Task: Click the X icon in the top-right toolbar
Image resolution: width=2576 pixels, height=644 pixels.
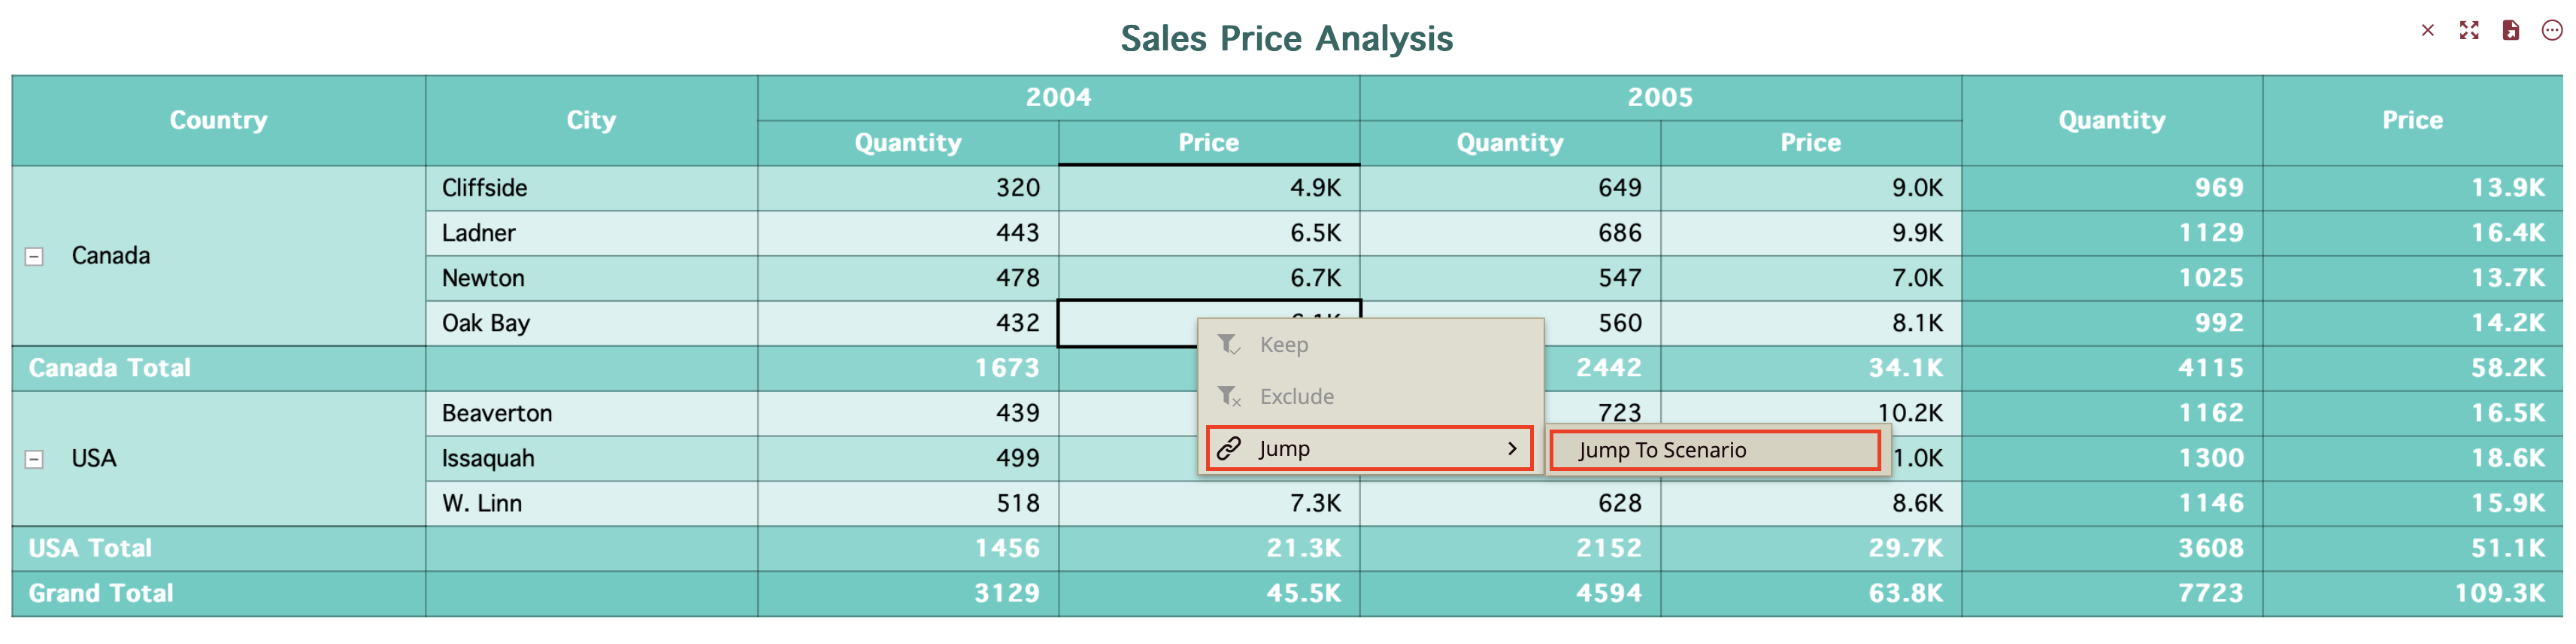Action: (2427, 30)
